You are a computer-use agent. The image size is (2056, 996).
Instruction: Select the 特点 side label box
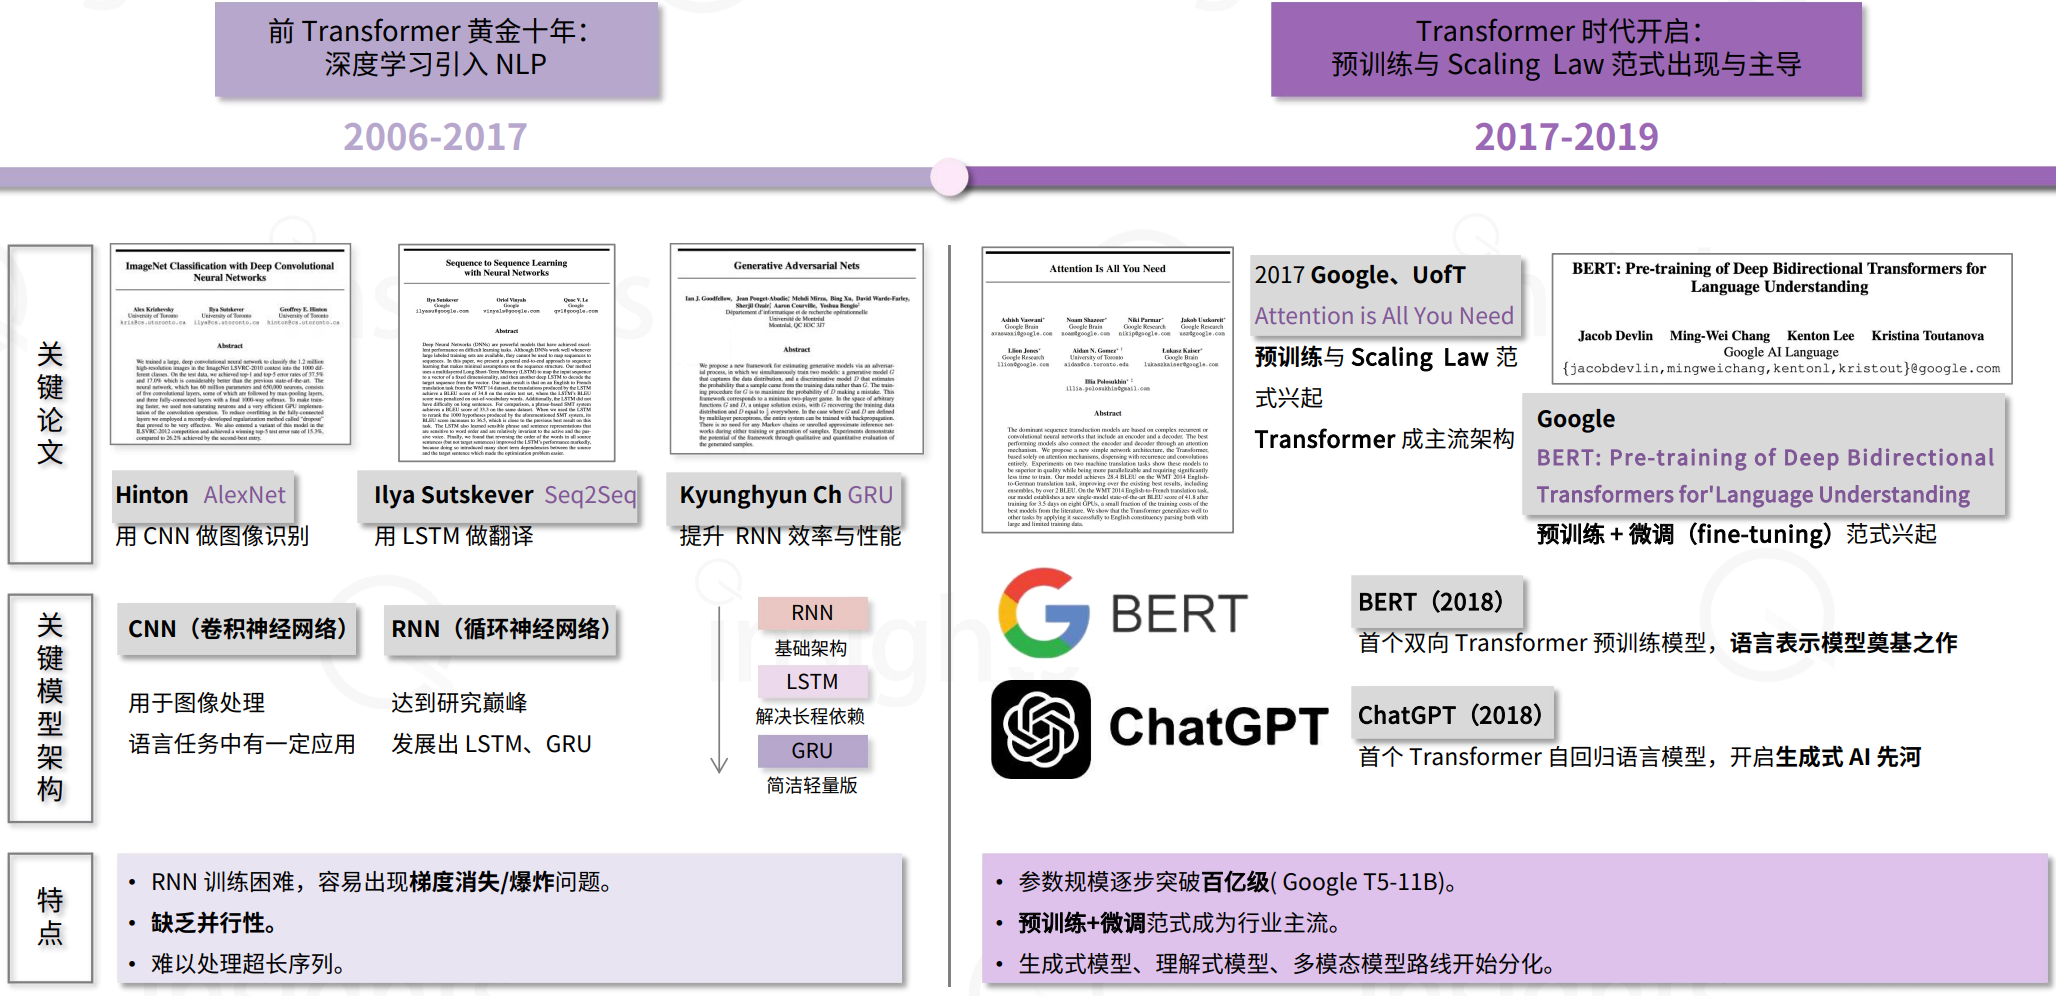pyautogui.click(x=50, y=917)
